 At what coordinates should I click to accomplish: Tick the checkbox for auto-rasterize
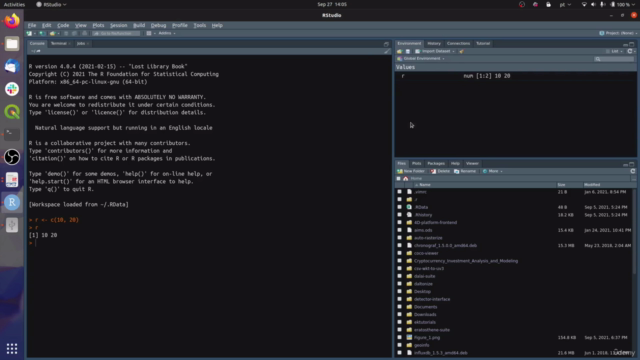click(x=400, y=238)
